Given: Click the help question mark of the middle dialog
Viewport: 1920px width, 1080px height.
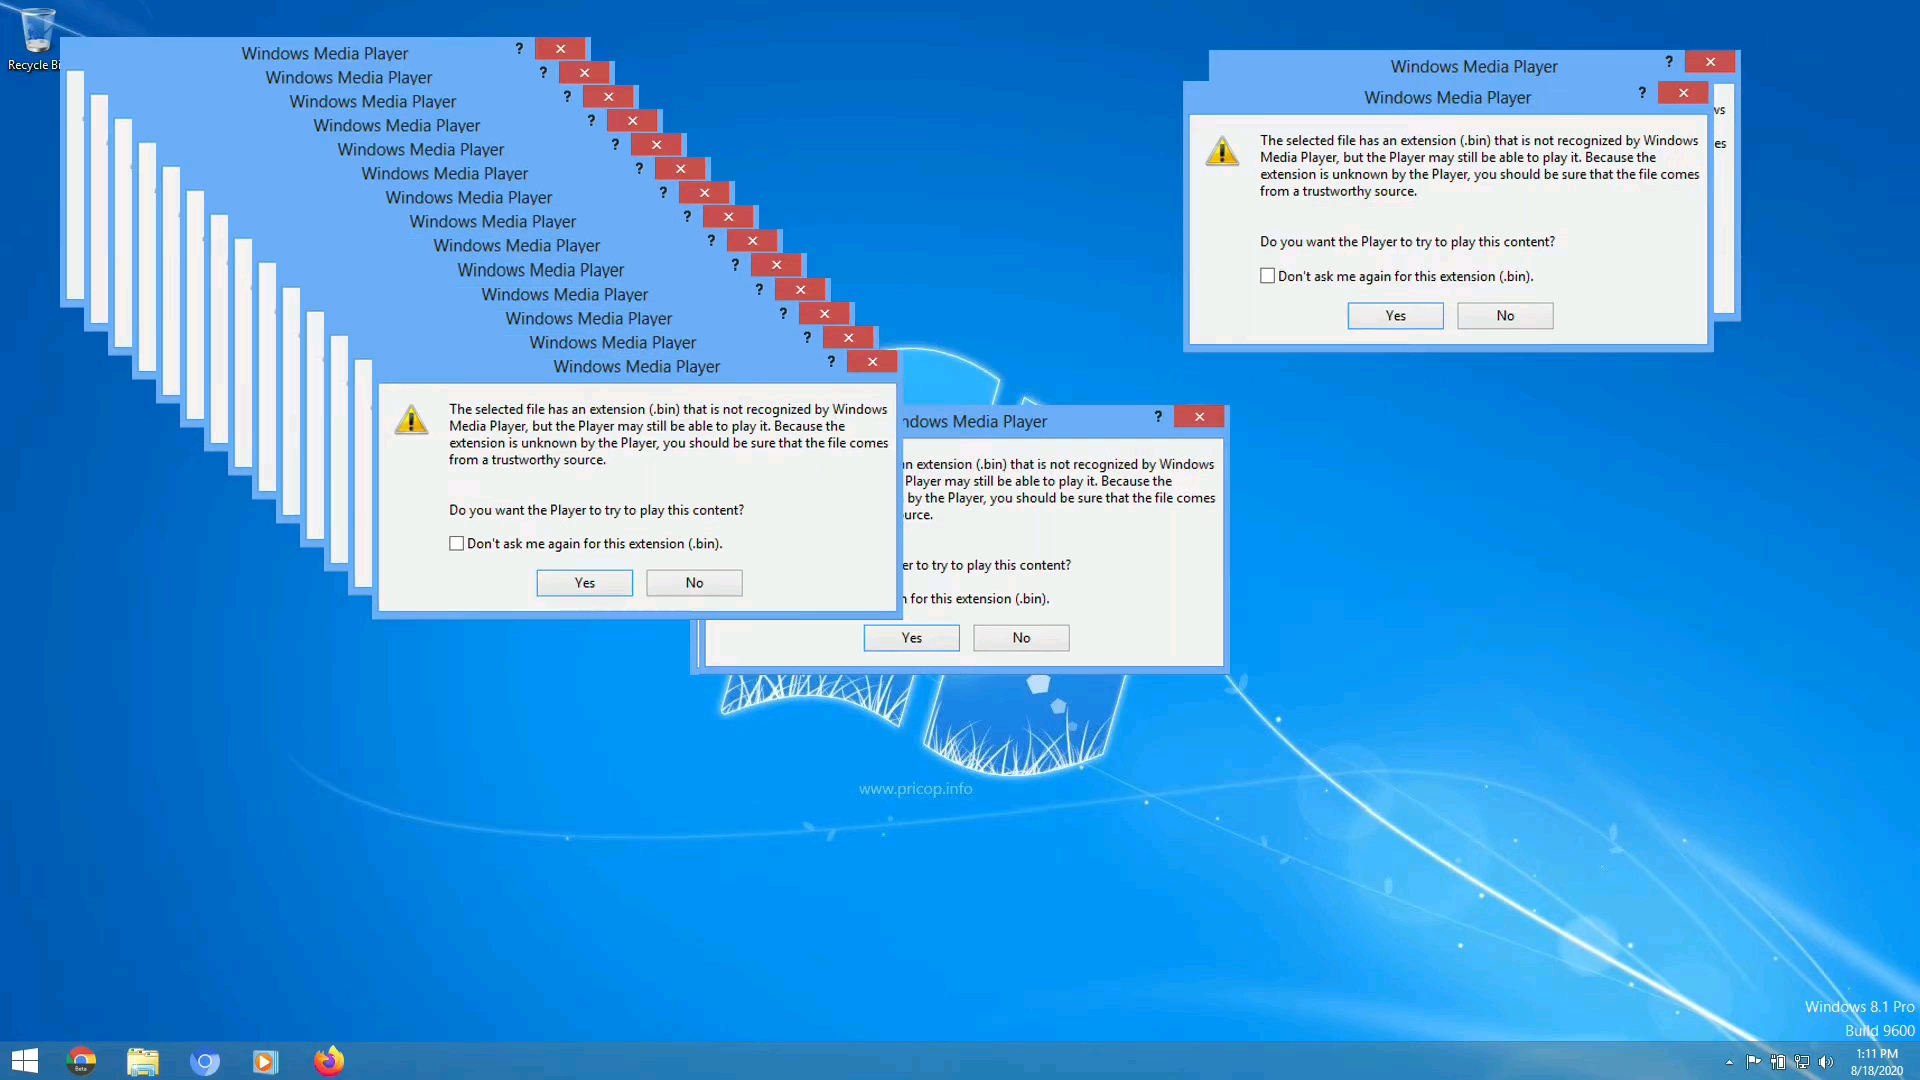Looking at the screenshot, I should pos(1158,417).
